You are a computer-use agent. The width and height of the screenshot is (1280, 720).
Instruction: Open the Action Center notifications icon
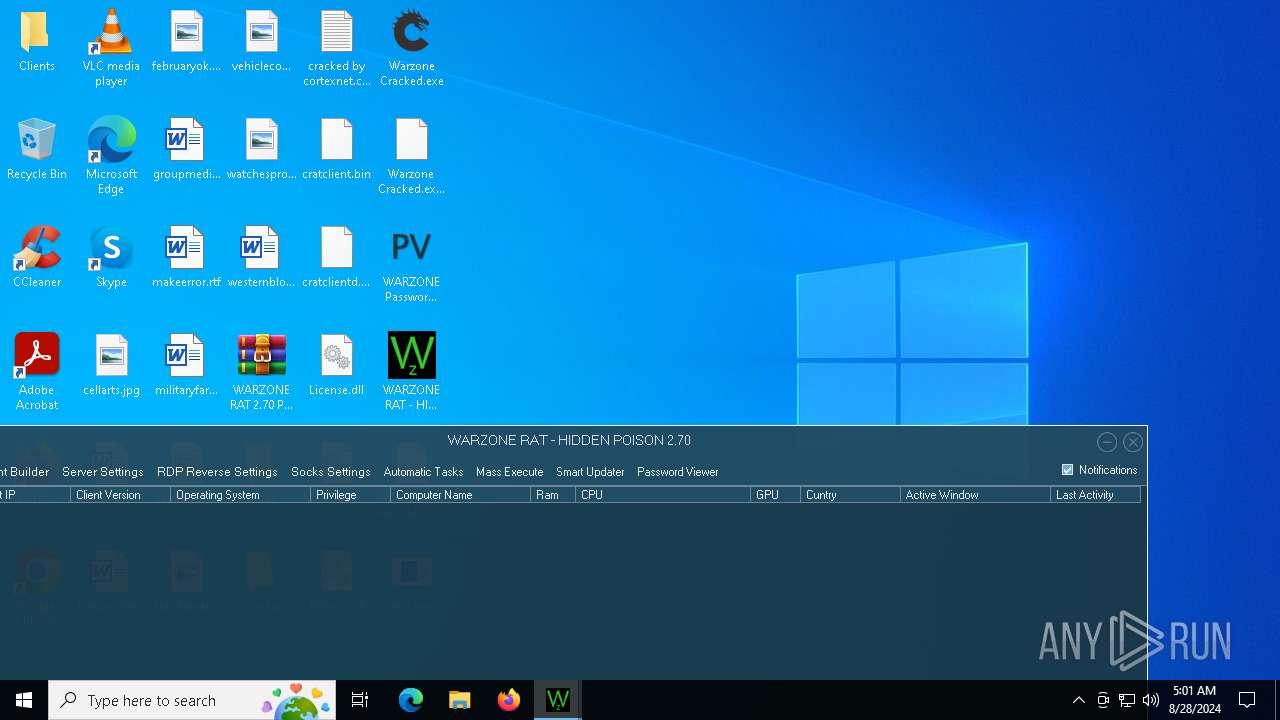click(1248, 700)
